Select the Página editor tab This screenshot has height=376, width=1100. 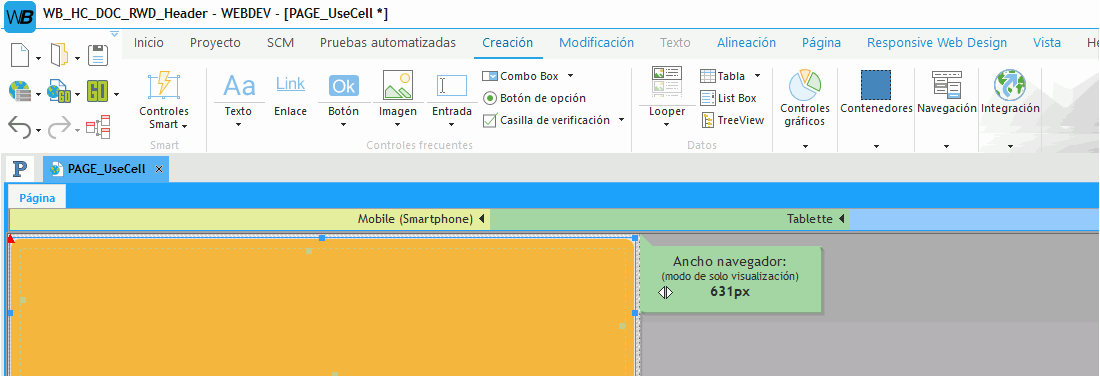[x=37, y=198]
